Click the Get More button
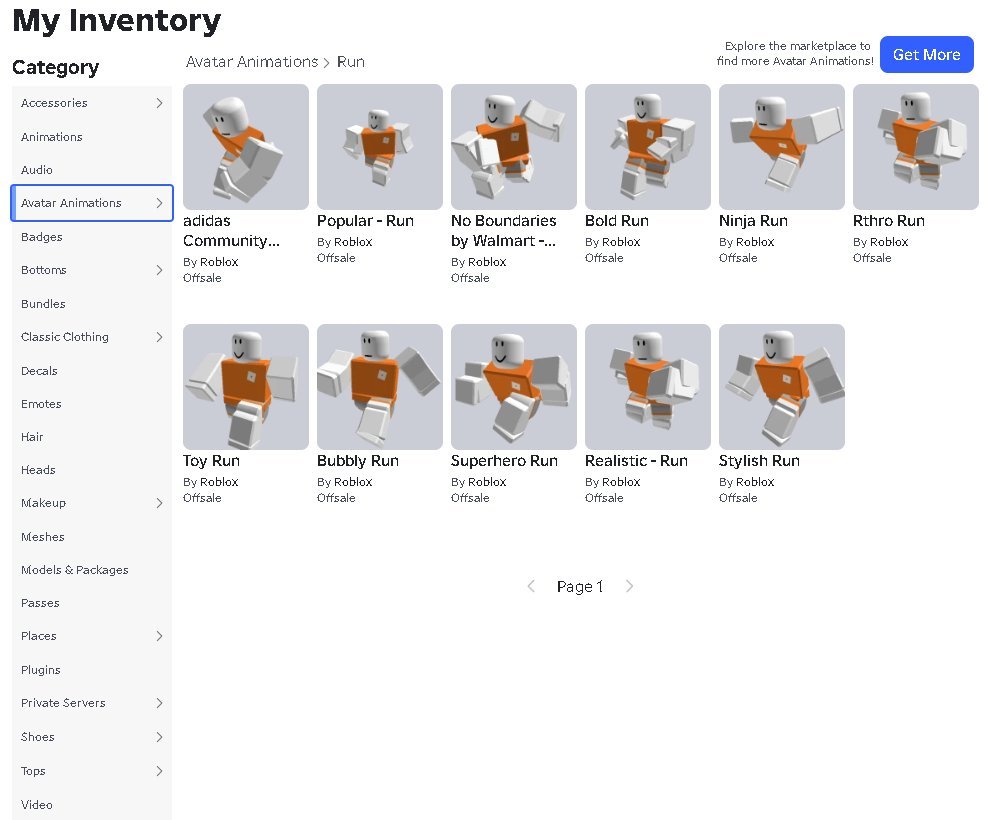The image size is (989, 820). click(x=927, y=55)
